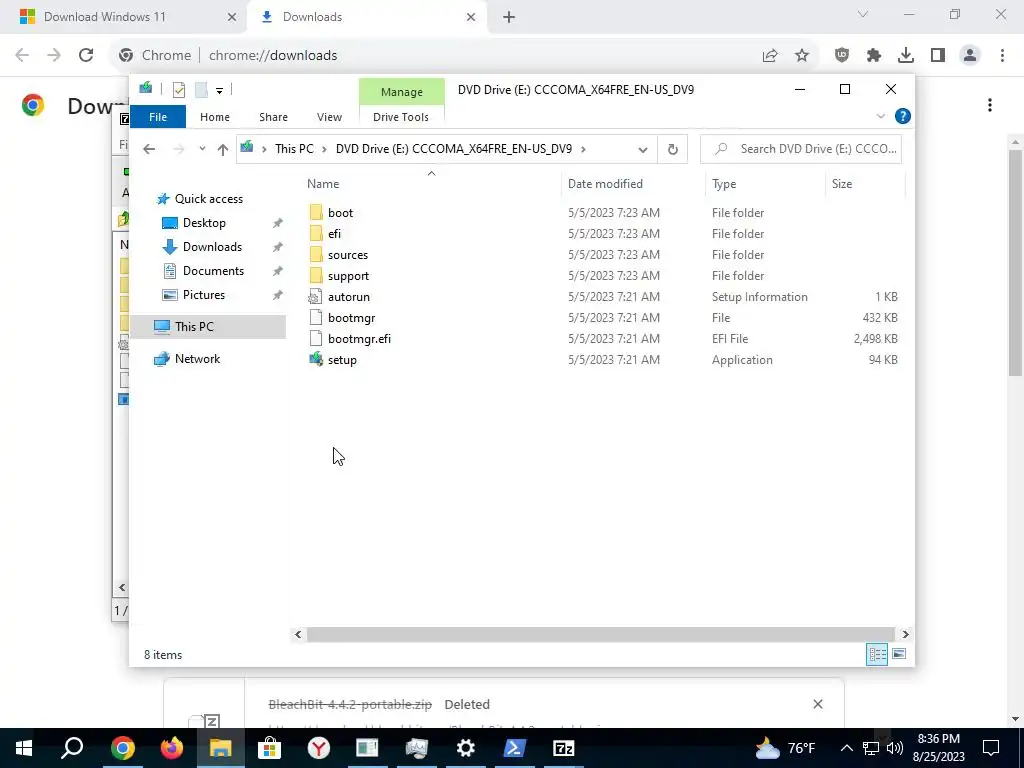This screenshot has height=768, width=1024.
Task: Open Chrome tab search dropdown
Action: pos(863,14)
